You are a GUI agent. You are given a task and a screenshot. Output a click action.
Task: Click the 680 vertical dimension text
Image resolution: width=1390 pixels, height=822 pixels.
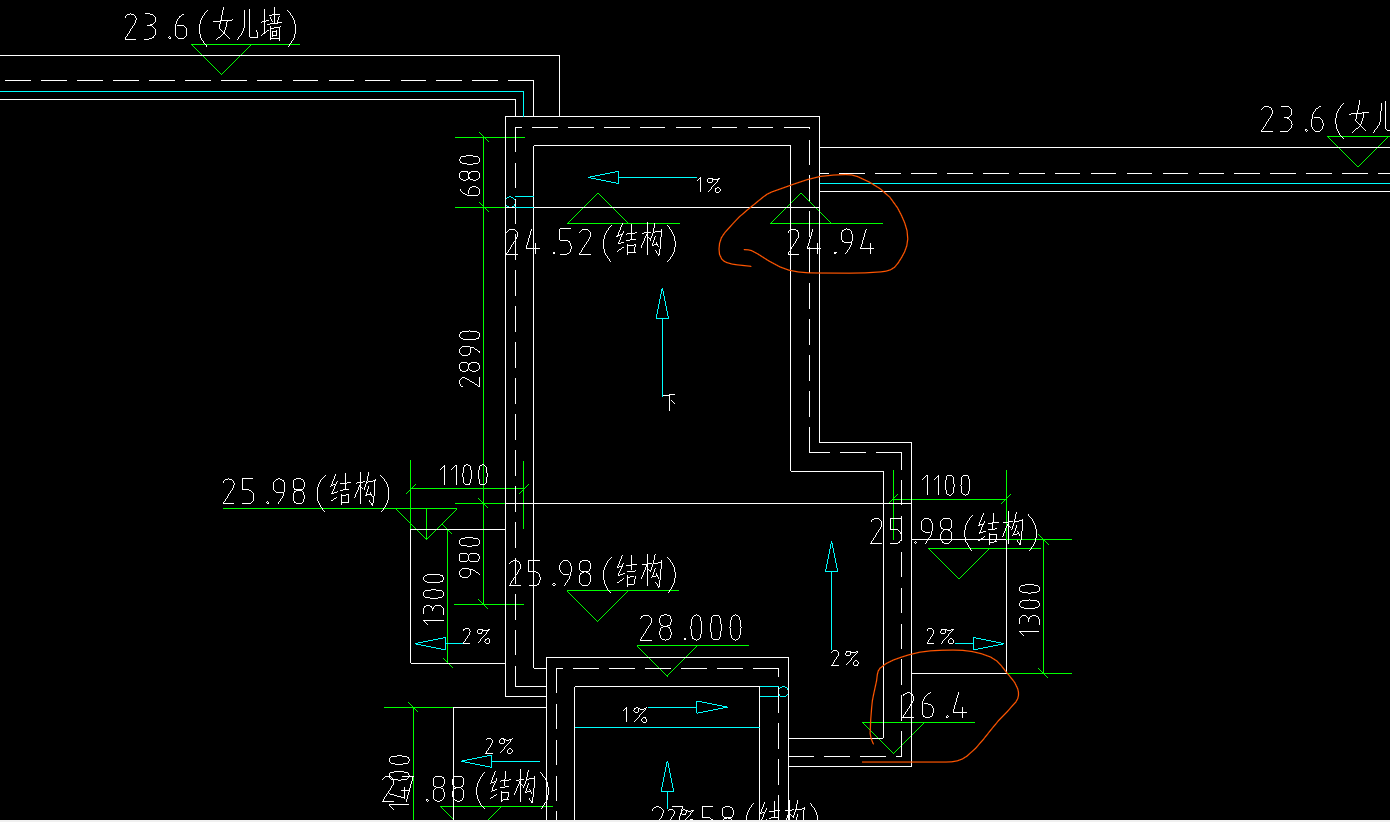[x=470, y=174]
